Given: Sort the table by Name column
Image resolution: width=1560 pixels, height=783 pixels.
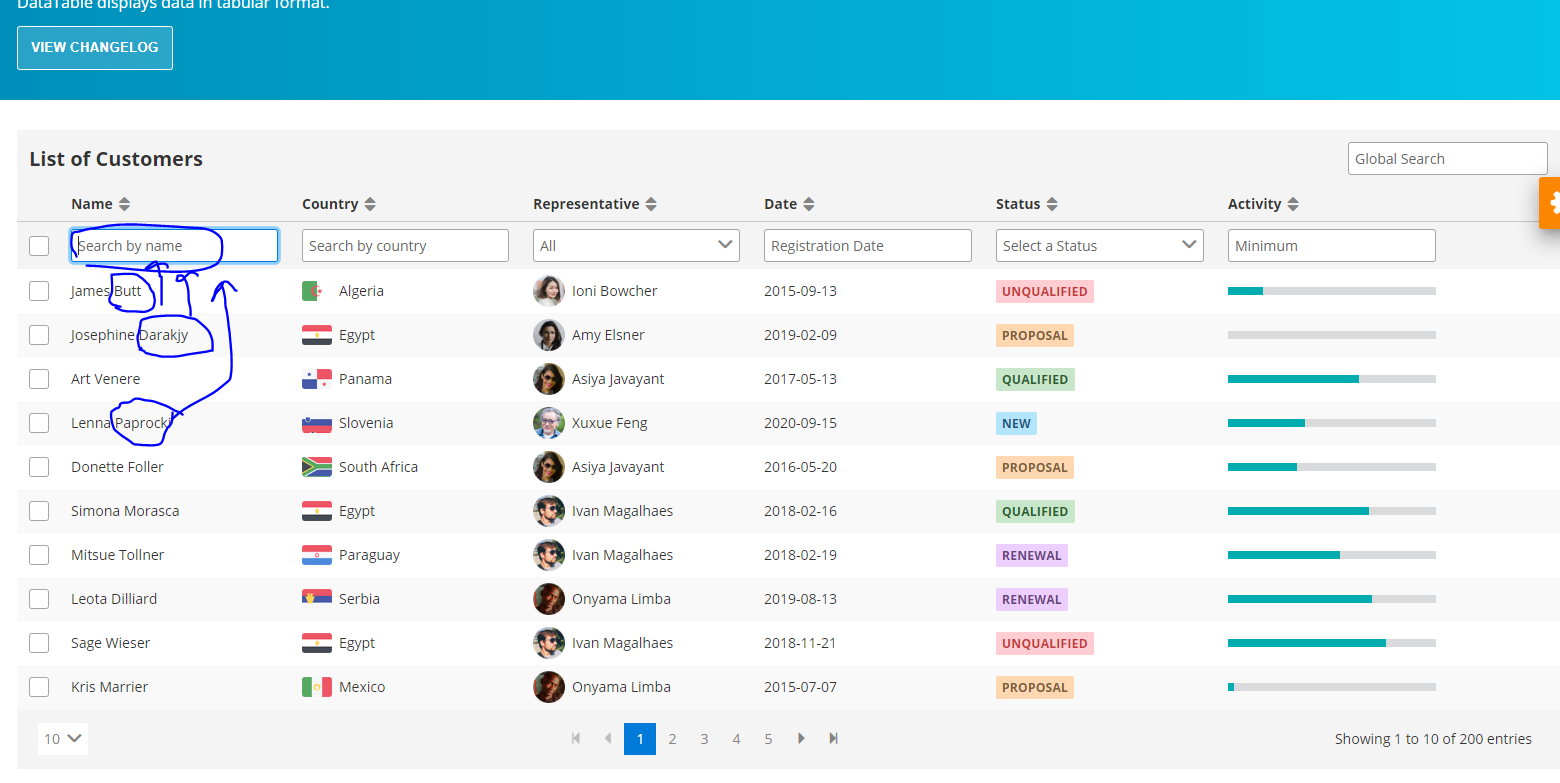Looking at the screenshot, I should (124, 203).
